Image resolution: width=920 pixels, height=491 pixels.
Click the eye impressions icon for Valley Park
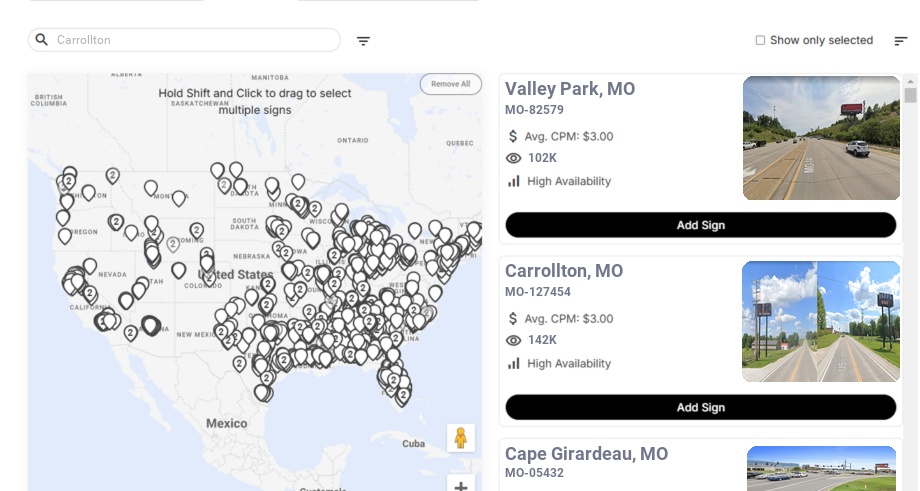pos(514,158)
